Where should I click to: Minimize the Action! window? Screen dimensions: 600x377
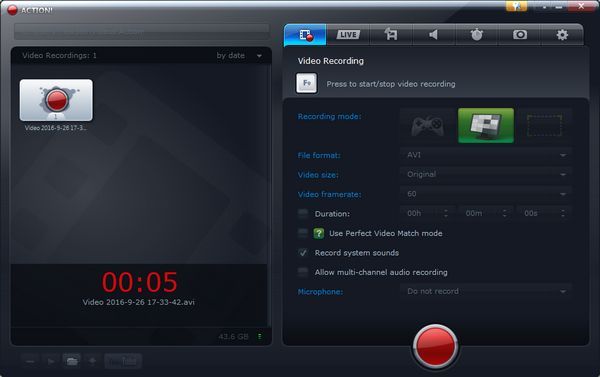coord(559,6)
